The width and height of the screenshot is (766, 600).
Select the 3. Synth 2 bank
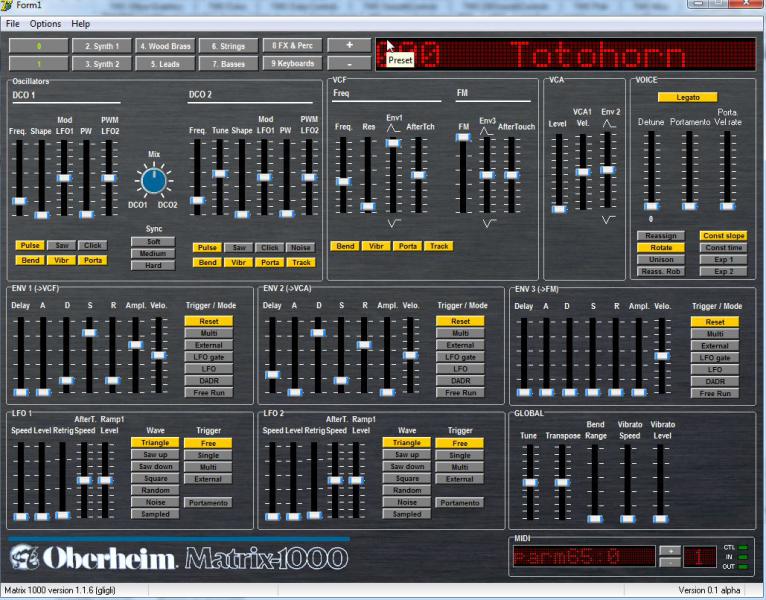tap(102, 64)
